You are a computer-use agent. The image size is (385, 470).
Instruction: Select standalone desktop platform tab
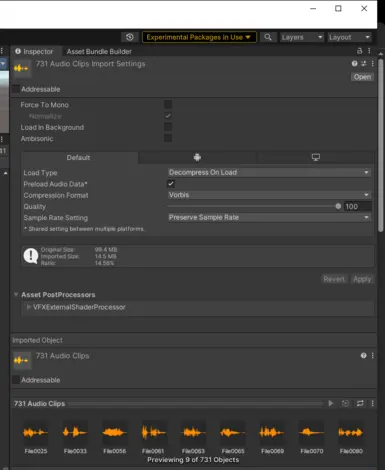pyautogui.click(x=315, y=157)
